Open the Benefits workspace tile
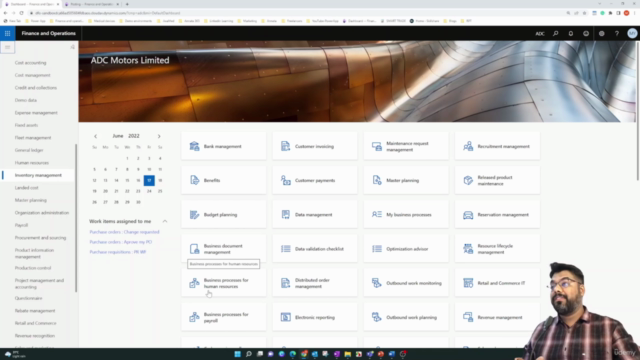 224,180
